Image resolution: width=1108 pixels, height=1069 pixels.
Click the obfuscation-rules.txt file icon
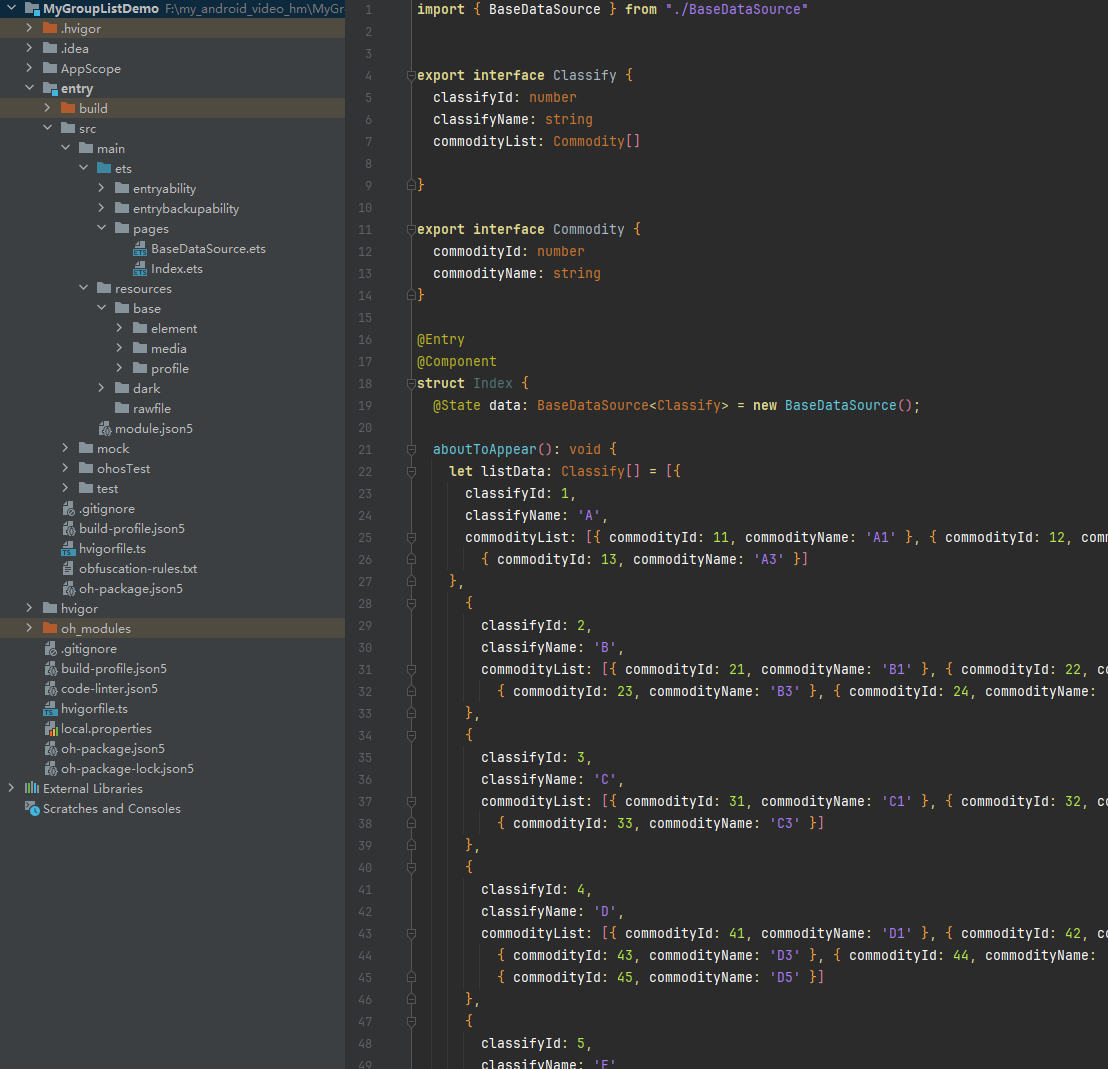(69, 569)
